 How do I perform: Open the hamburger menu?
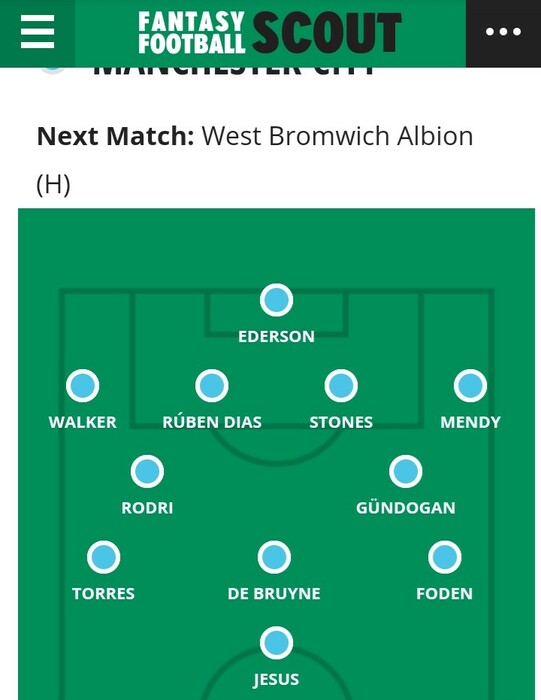pyautogui.click(x=37, y=32)
